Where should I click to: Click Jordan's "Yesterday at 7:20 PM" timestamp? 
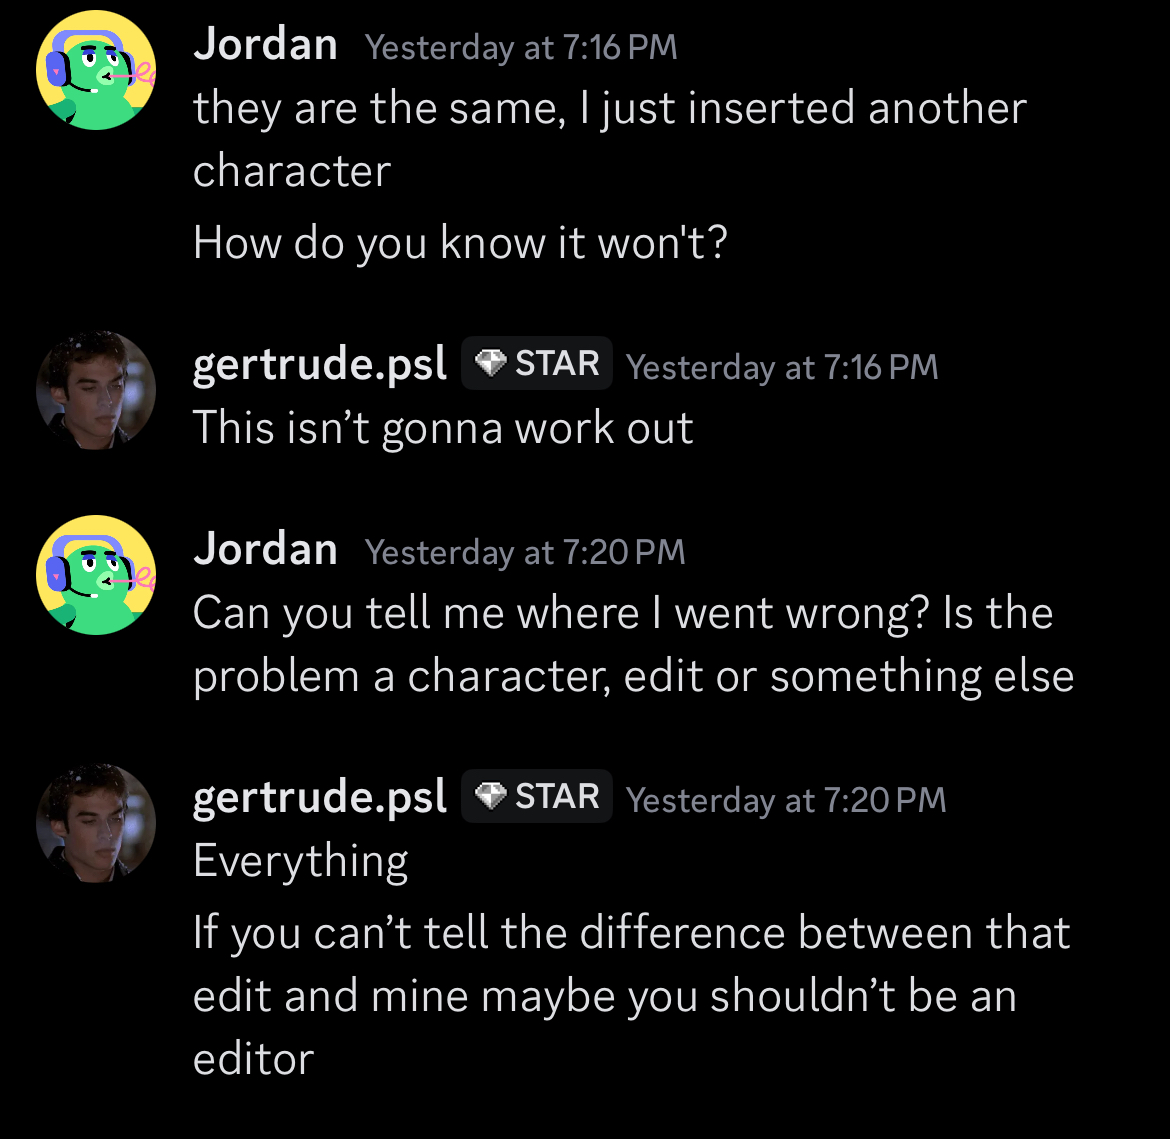[525, 552]
